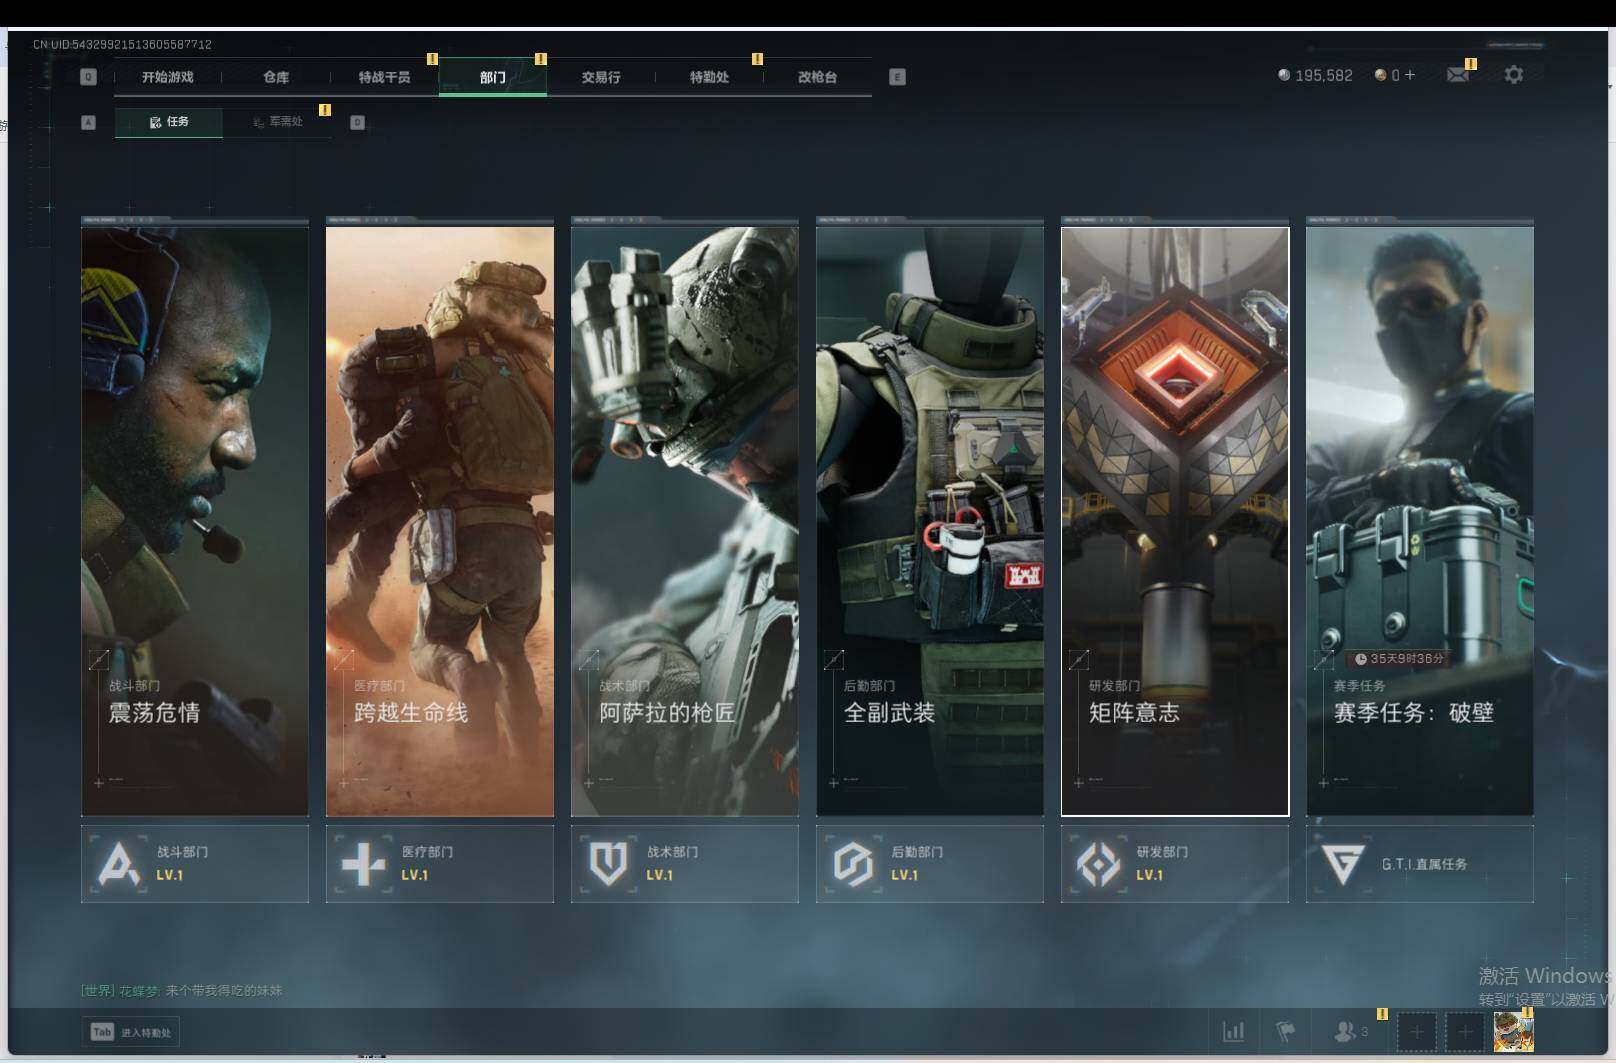Screen dimensions: 1616x1063
Task: Switch to the 仓库 tab
Action: click(x=276, y=77)
